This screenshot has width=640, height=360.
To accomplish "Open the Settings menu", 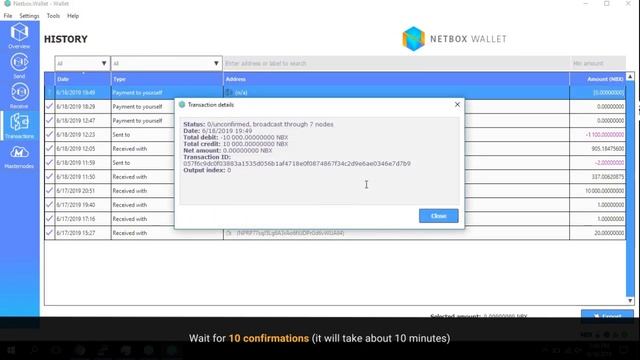I will click(x=29, y=16).
